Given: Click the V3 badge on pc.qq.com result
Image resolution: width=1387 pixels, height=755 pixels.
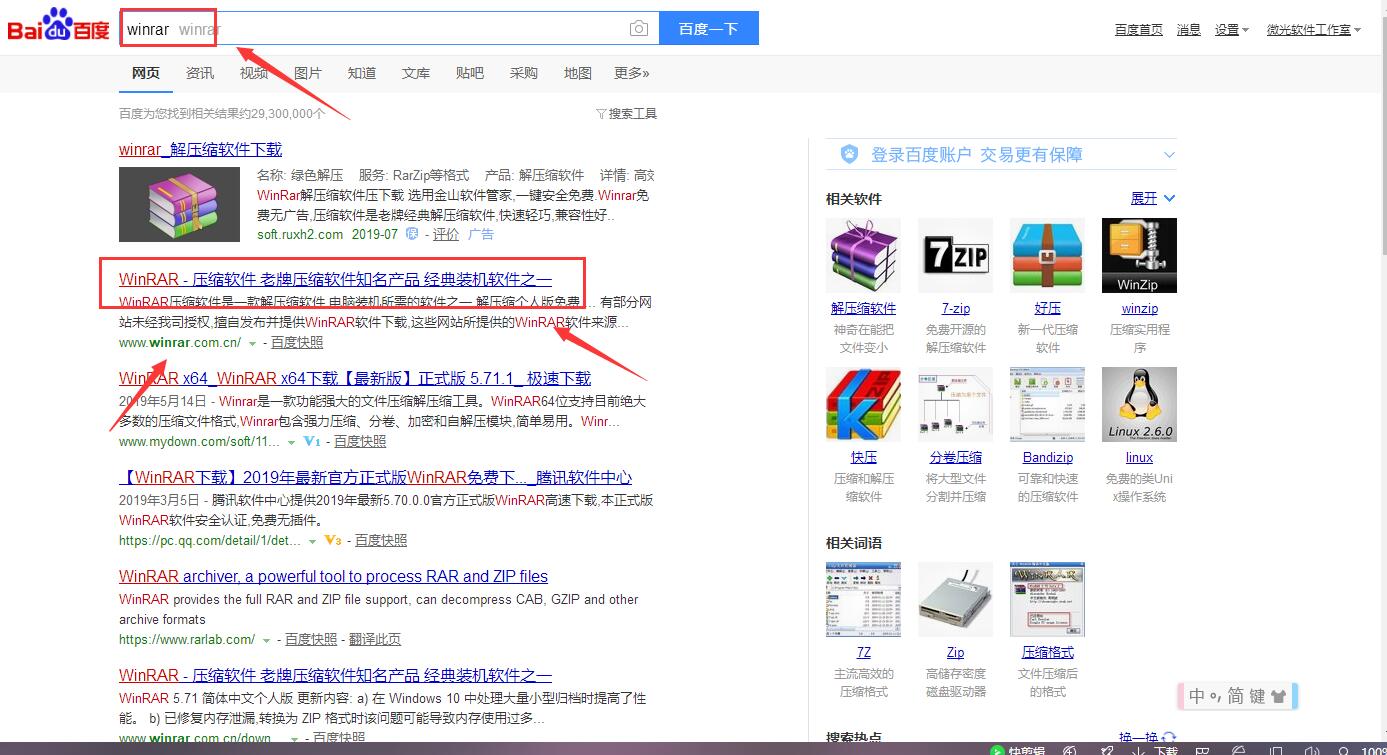Looking at the screenshot, I should [333, 540].
